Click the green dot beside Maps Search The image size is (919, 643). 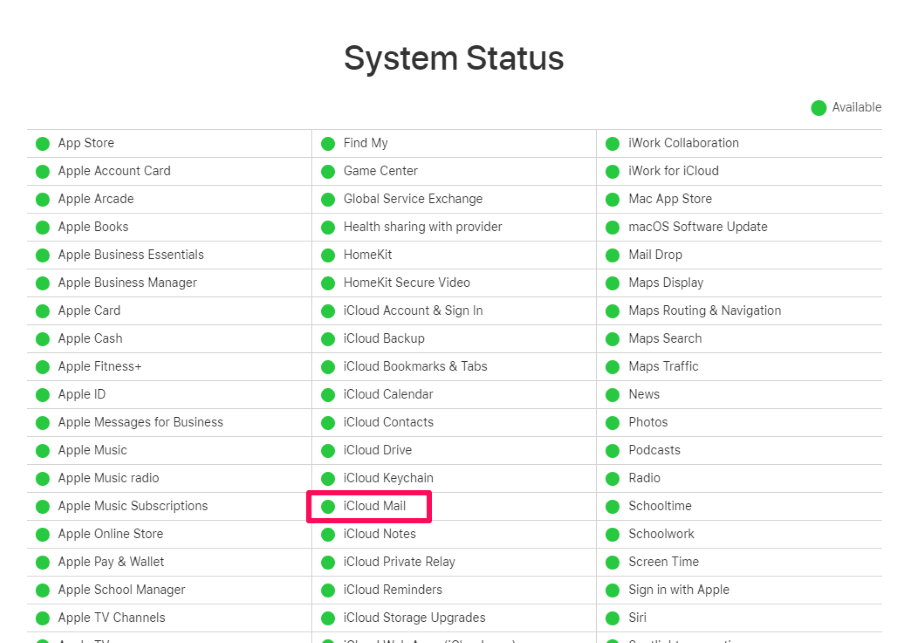(x=612, y=339)
